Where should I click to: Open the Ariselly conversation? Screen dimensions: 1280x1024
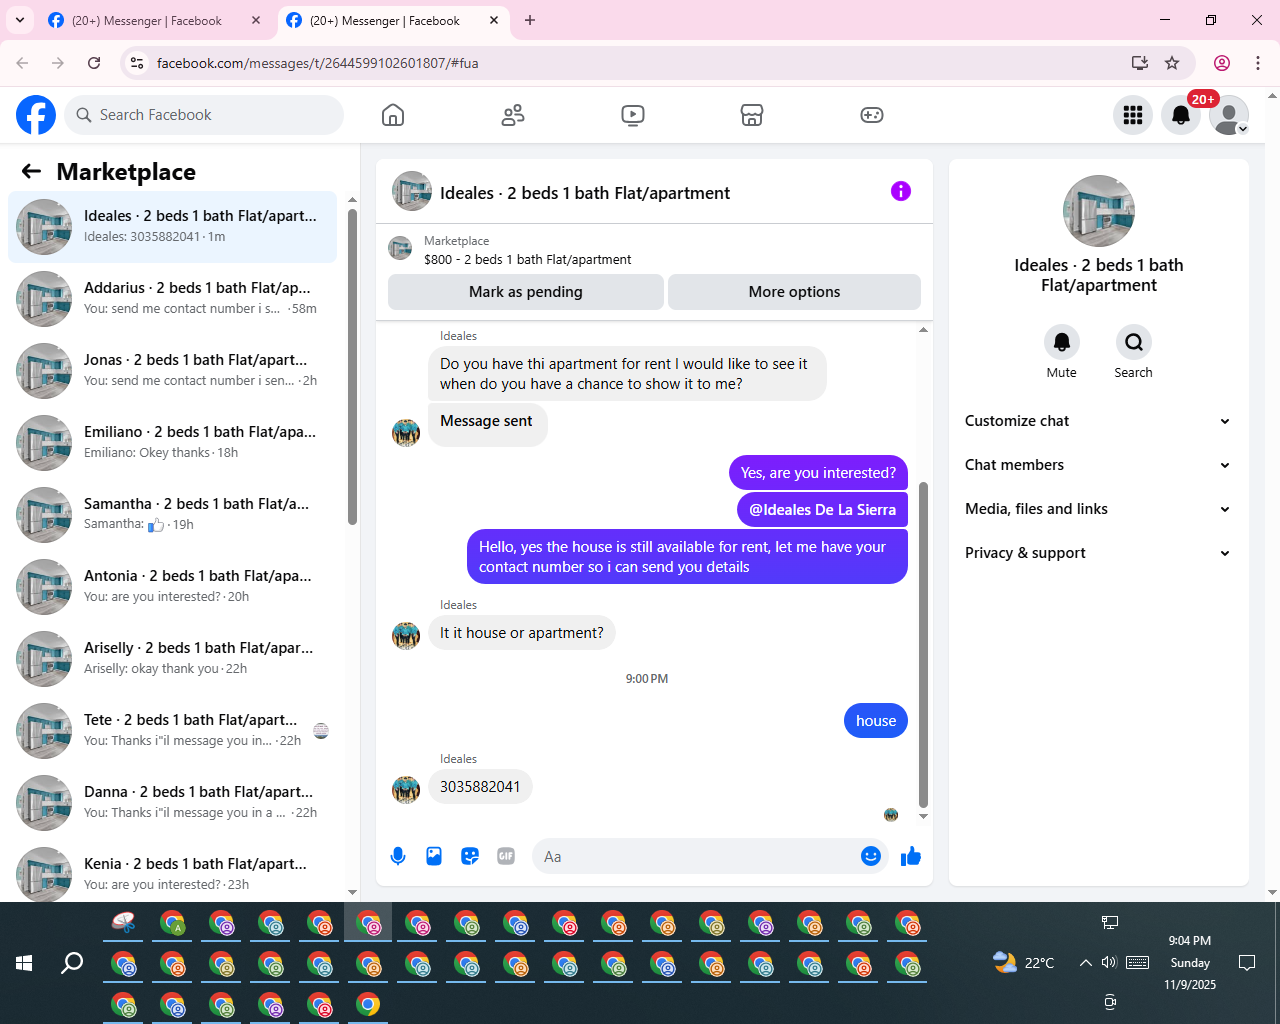(x=173, y=659)
